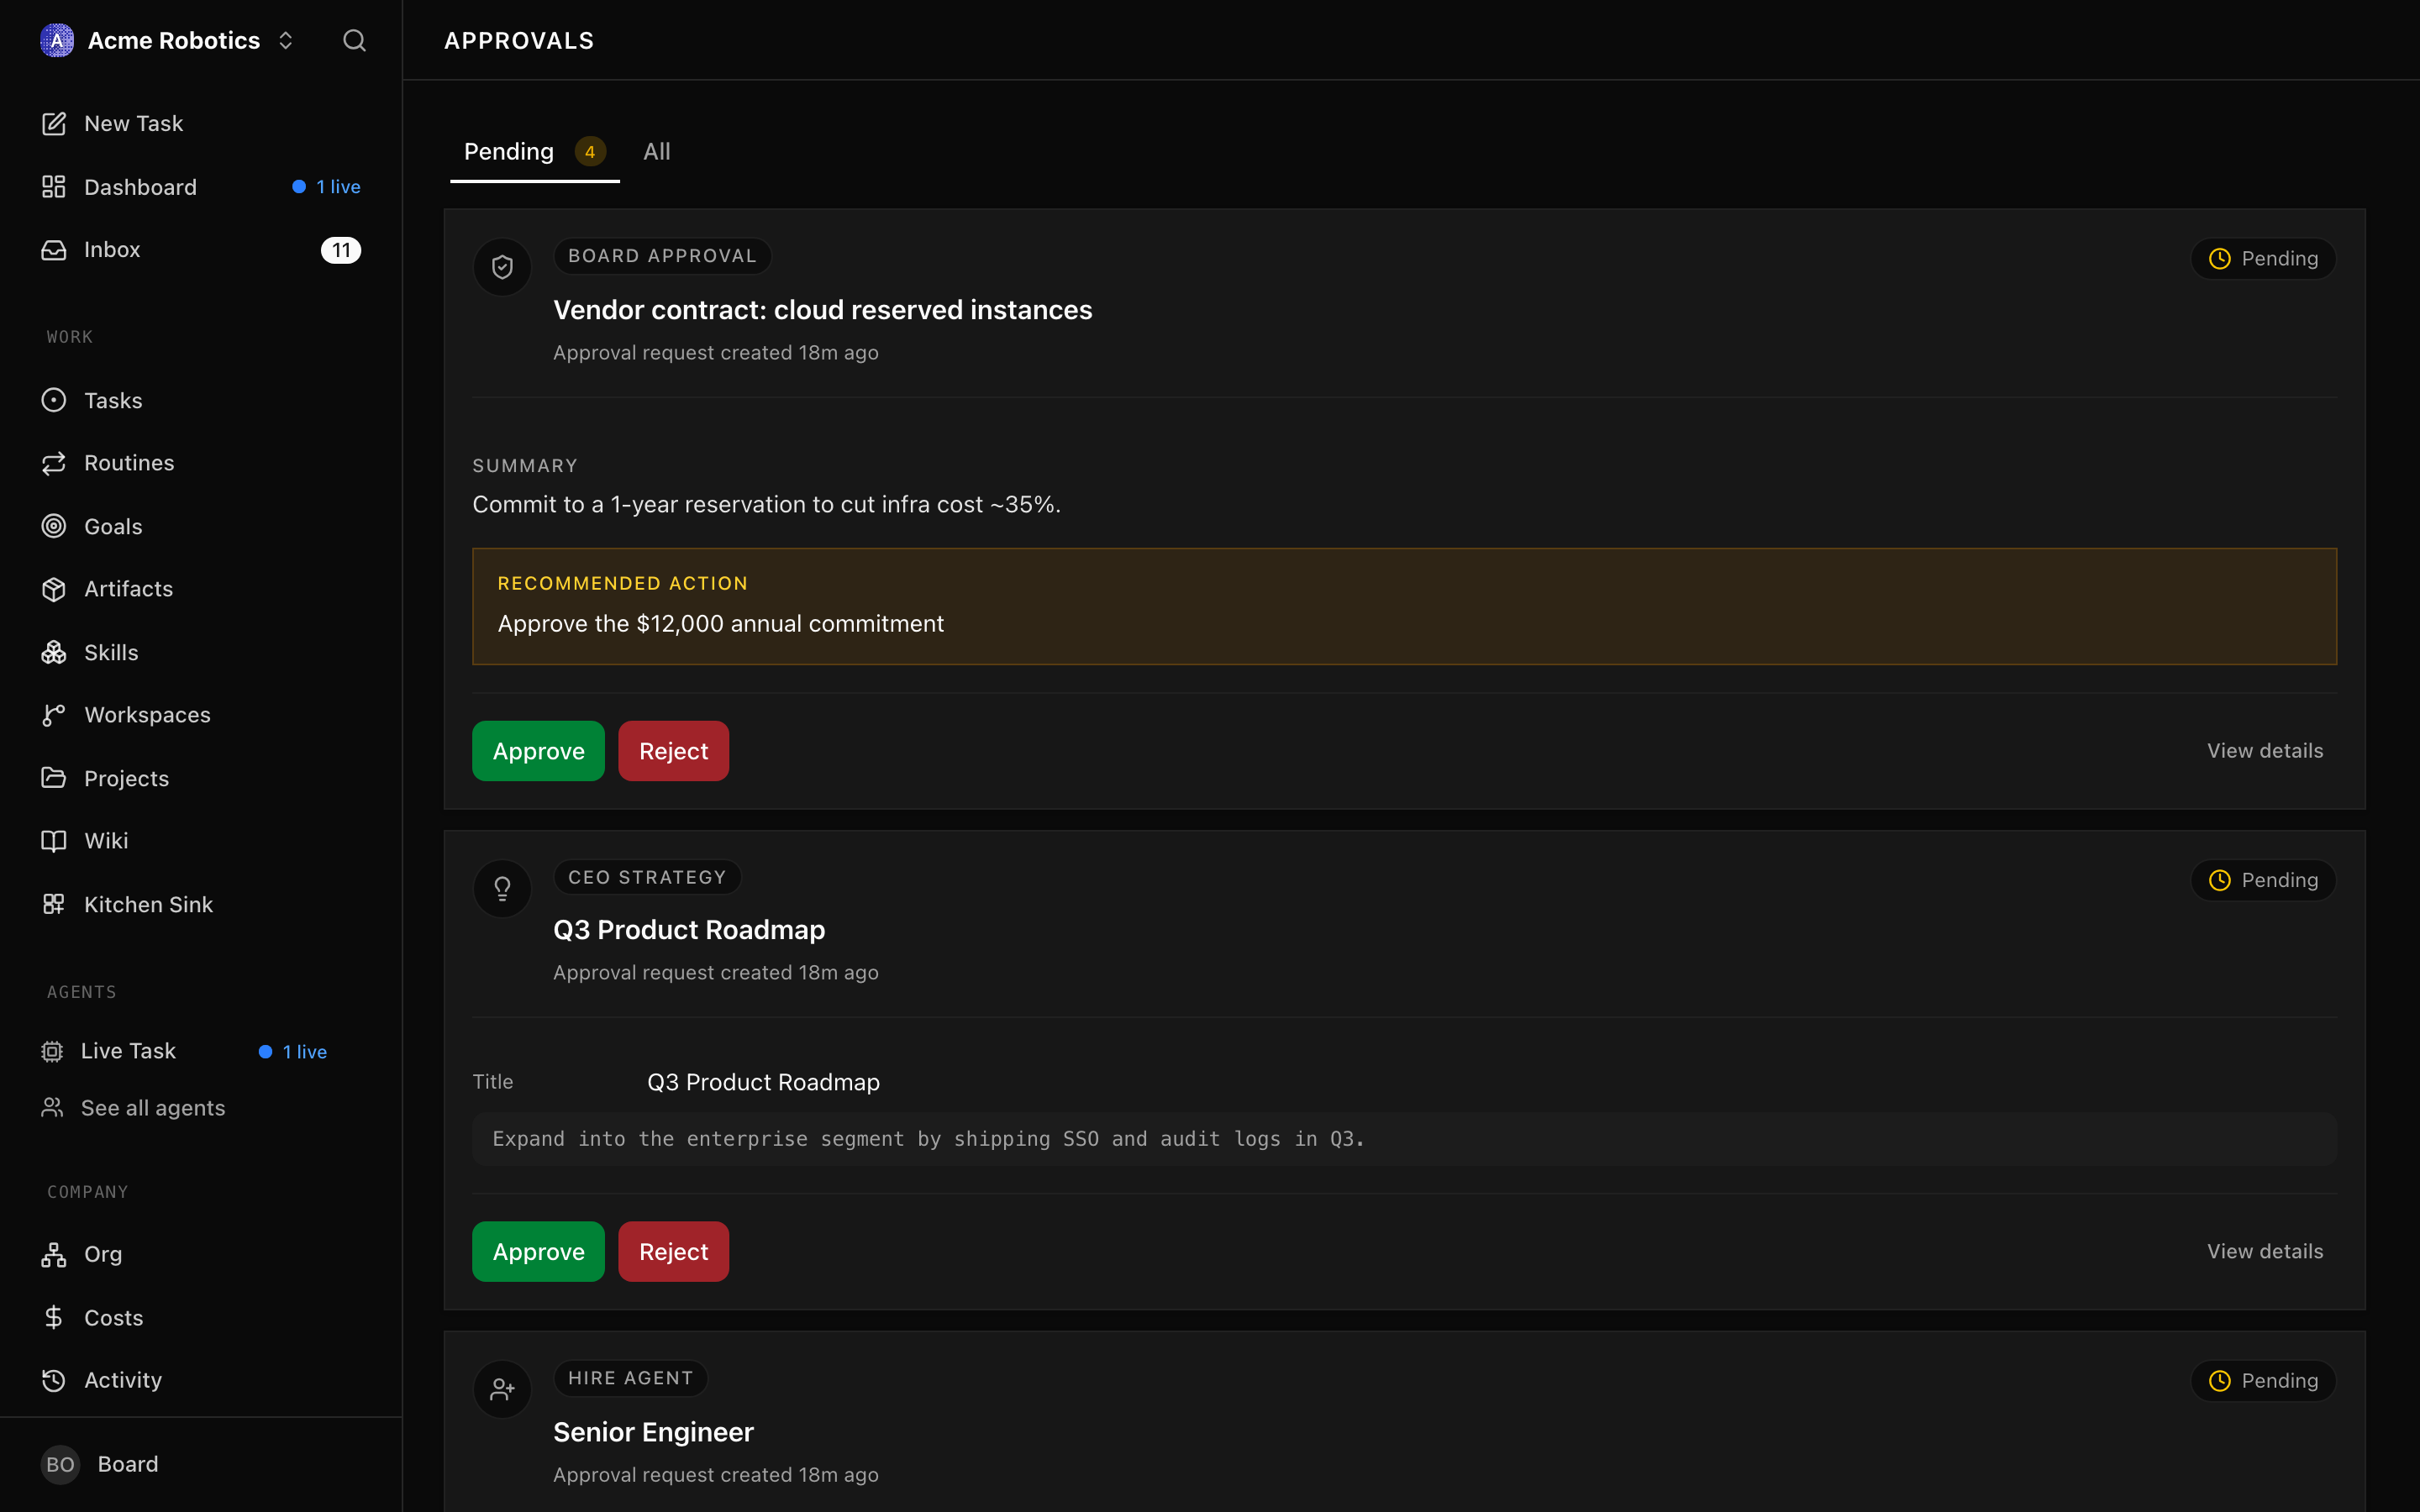Click the BO avatar for Board
Image resolution: width=2420 pixels, height=1512 pixels.
(x=60, y=1464)
